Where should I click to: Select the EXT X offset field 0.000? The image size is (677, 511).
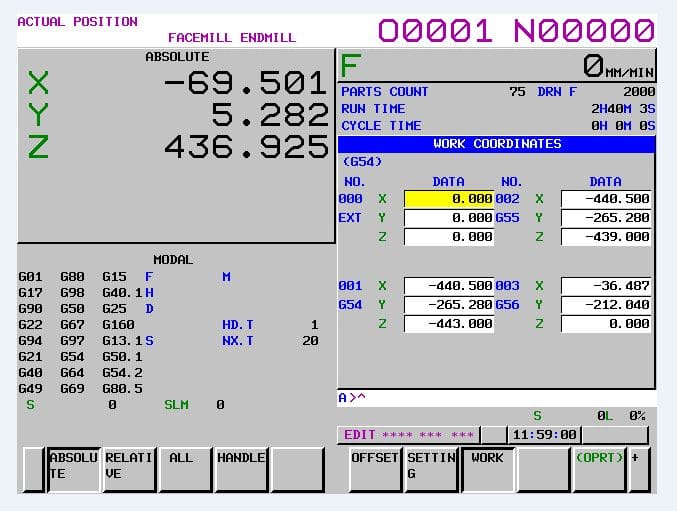click(x=449, y=199)
